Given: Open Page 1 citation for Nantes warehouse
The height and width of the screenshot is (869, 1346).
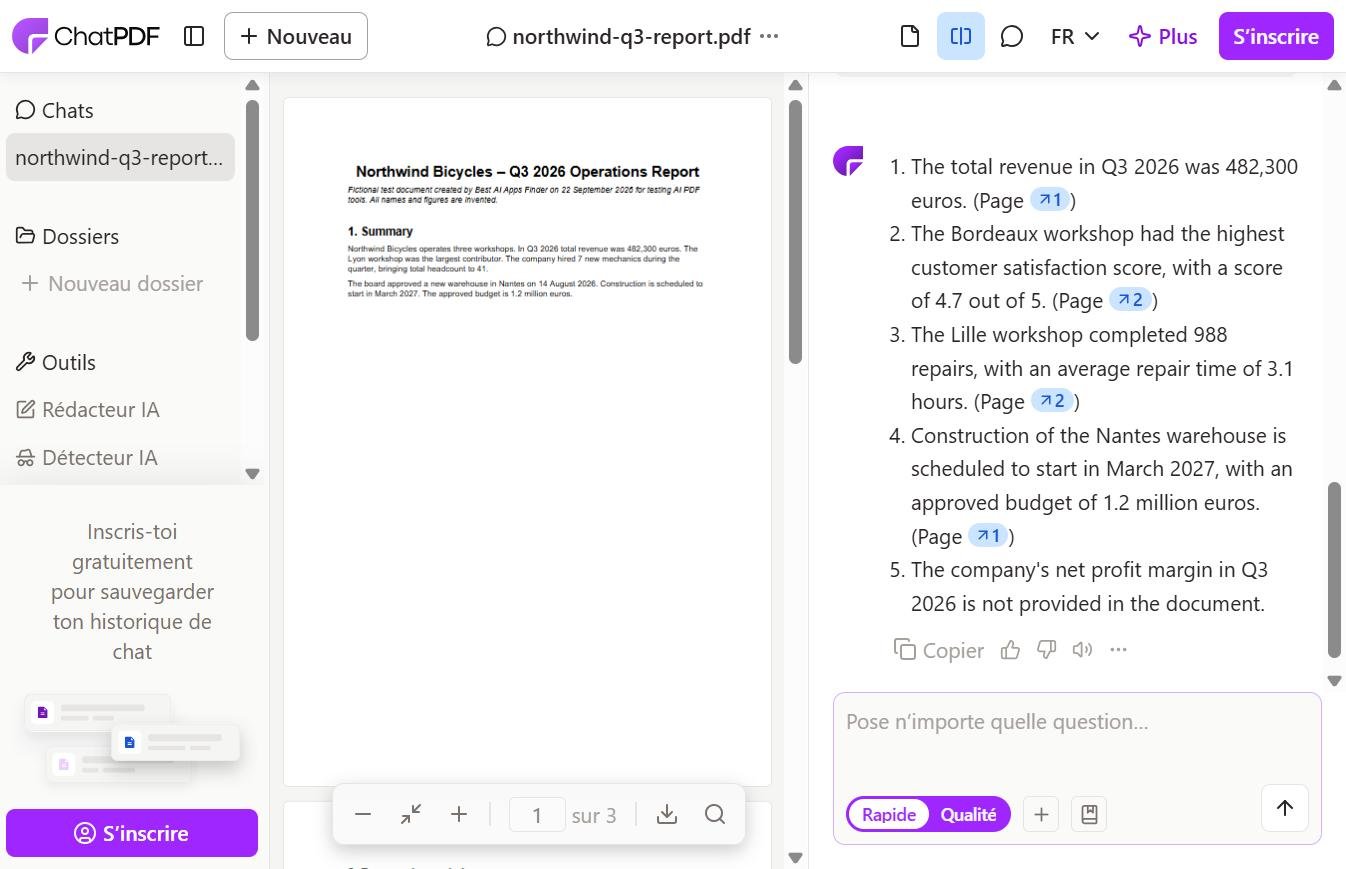Looking at the screenshot, I should coord(988,536).
